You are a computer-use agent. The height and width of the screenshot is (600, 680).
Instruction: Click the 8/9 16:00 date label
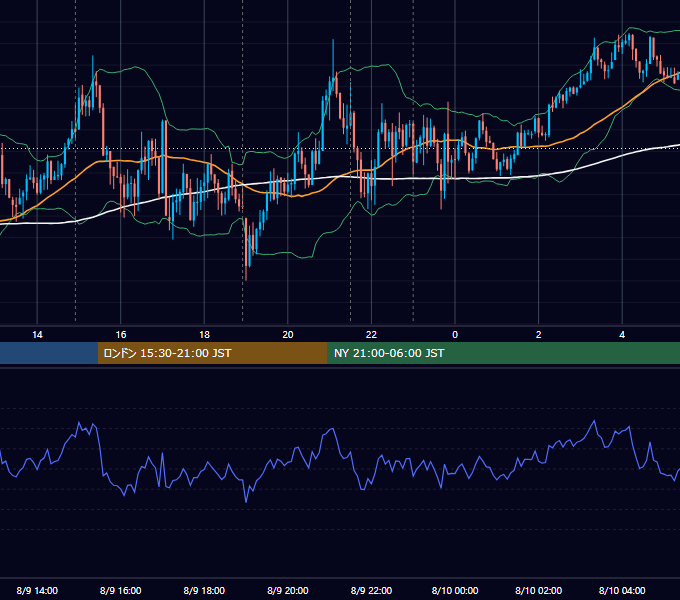pos(121,590)
